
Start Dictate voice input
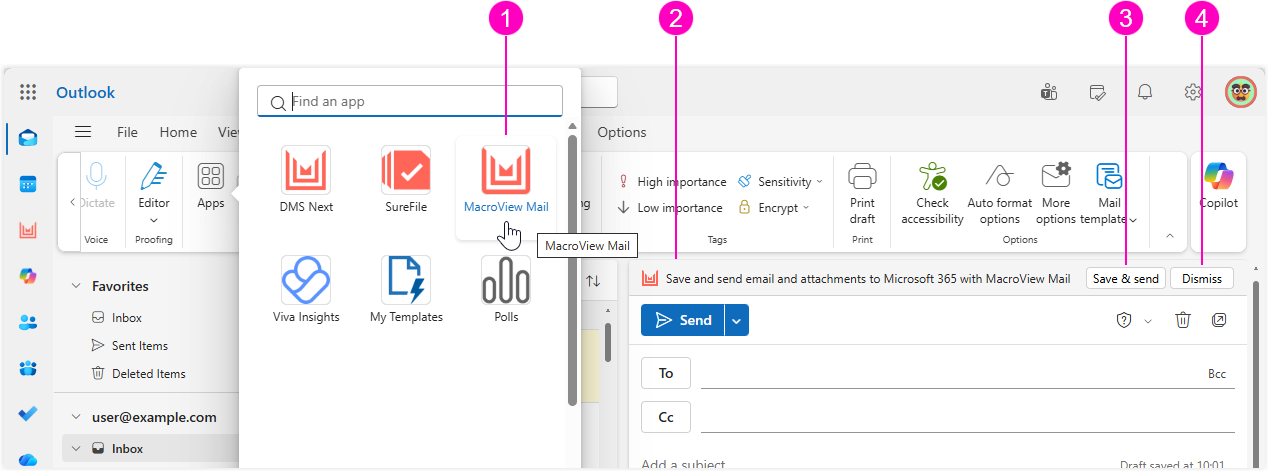pos(97,187)
